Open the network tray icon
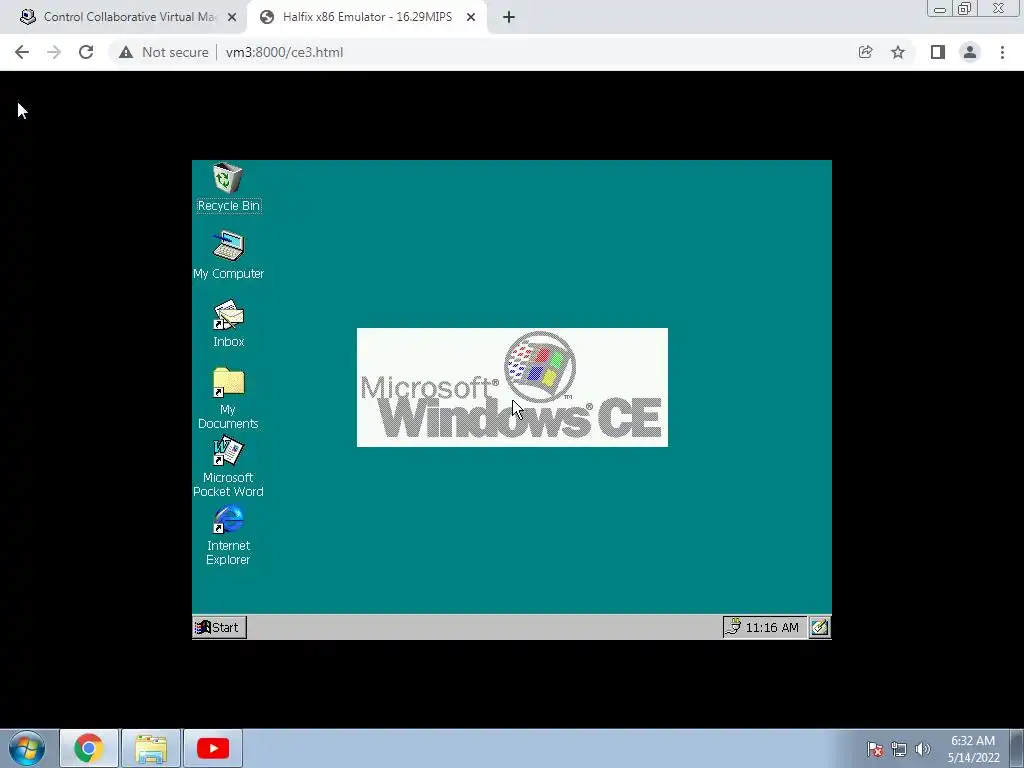The image size is (1024, 768). [899, 749]
